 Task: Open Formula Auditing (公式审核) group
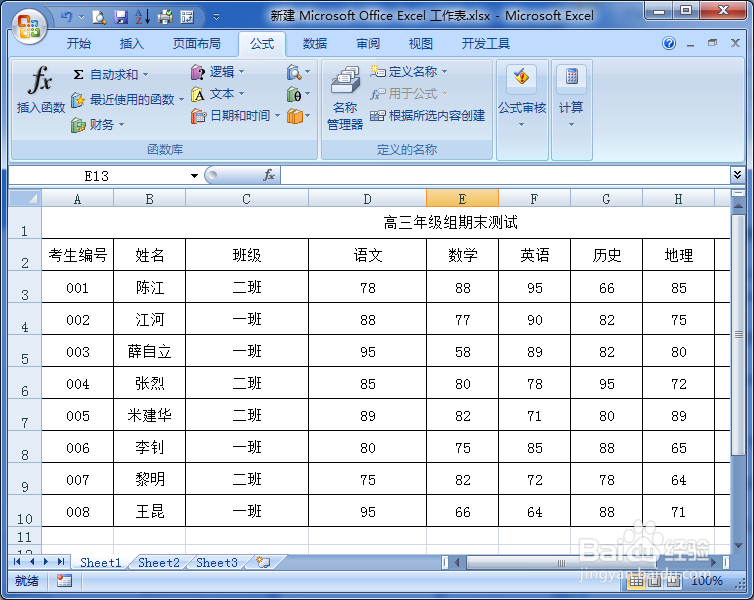(x=522, y=96)
